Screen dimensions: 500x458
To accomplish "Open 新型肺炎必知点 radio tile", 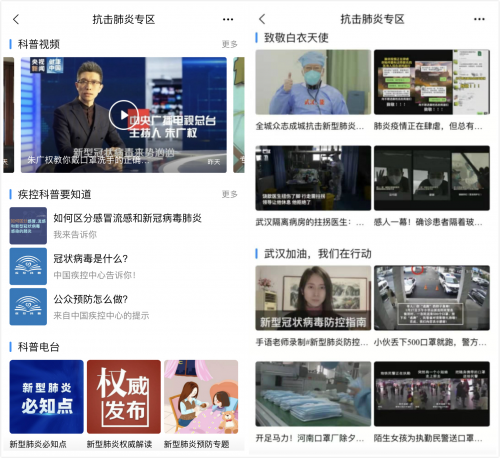I will [46, 397].
